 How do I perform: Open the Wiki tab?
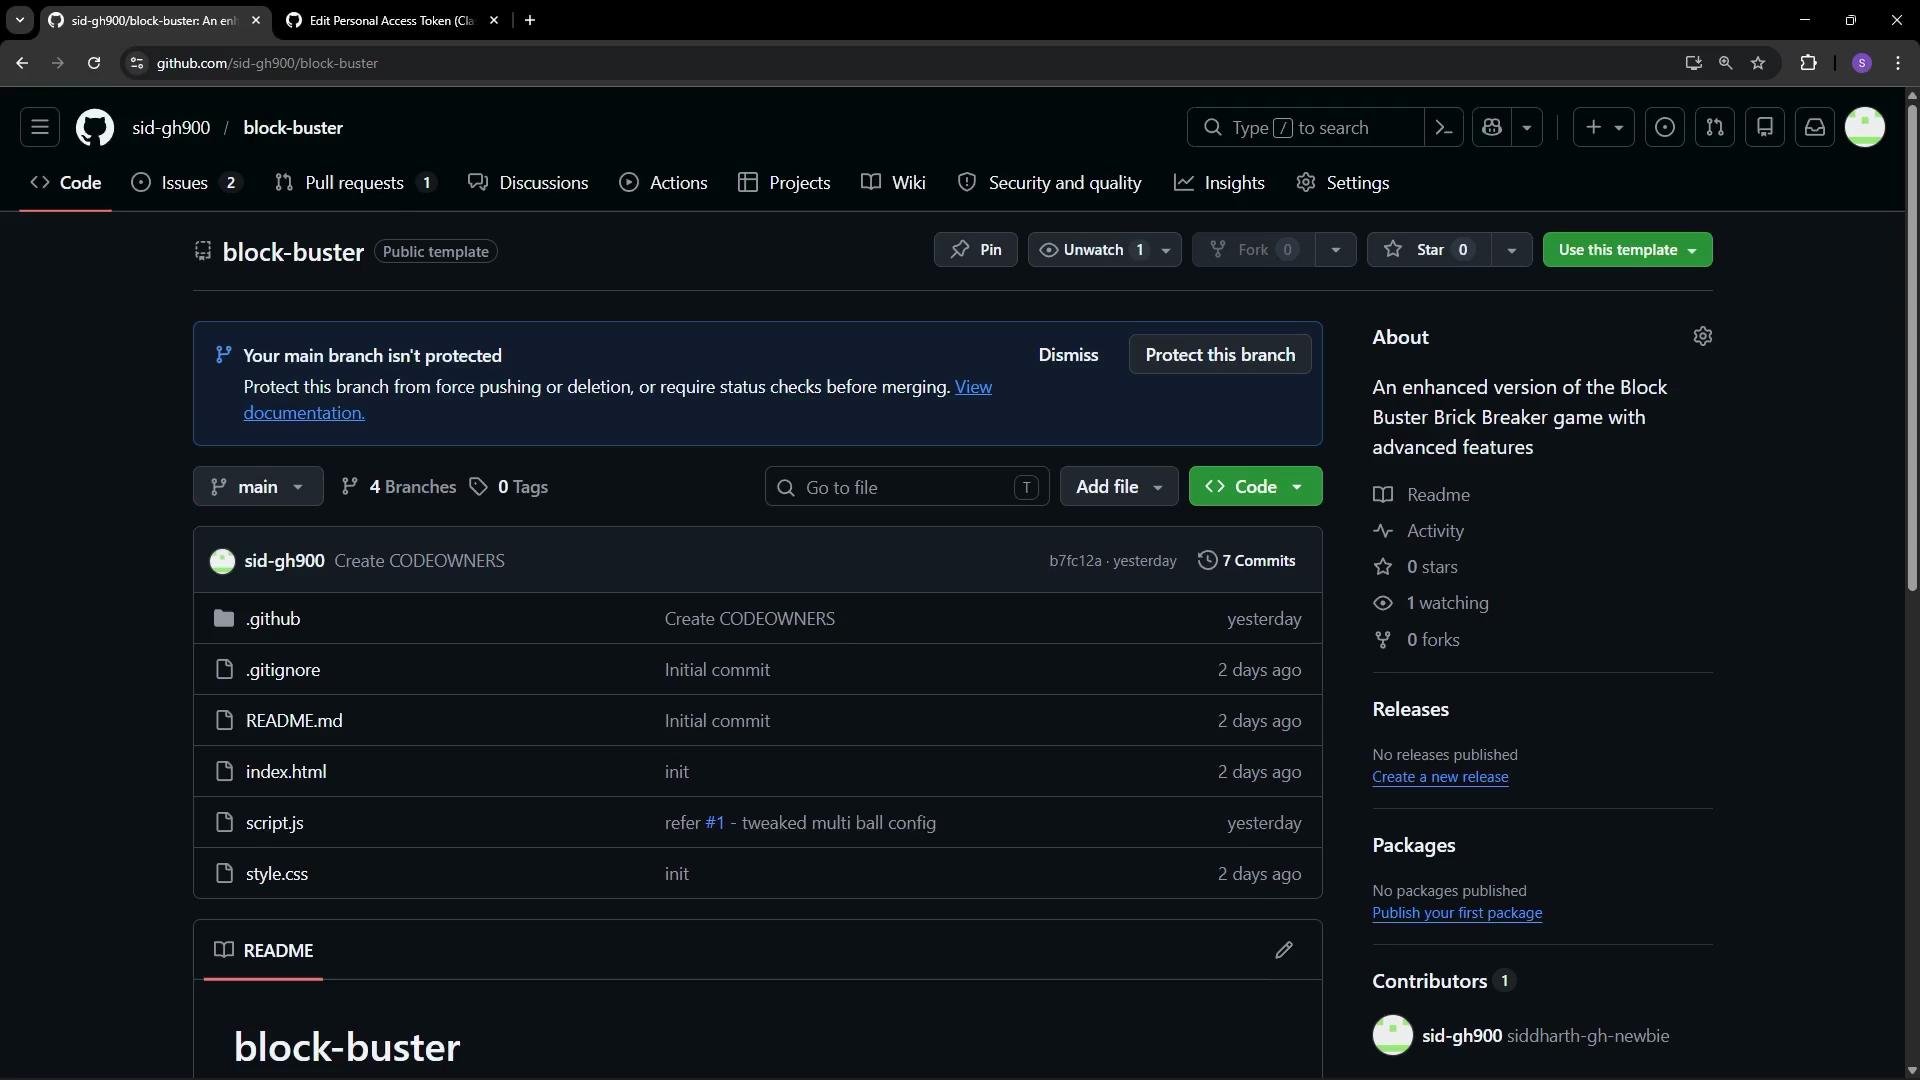point(894,183)
